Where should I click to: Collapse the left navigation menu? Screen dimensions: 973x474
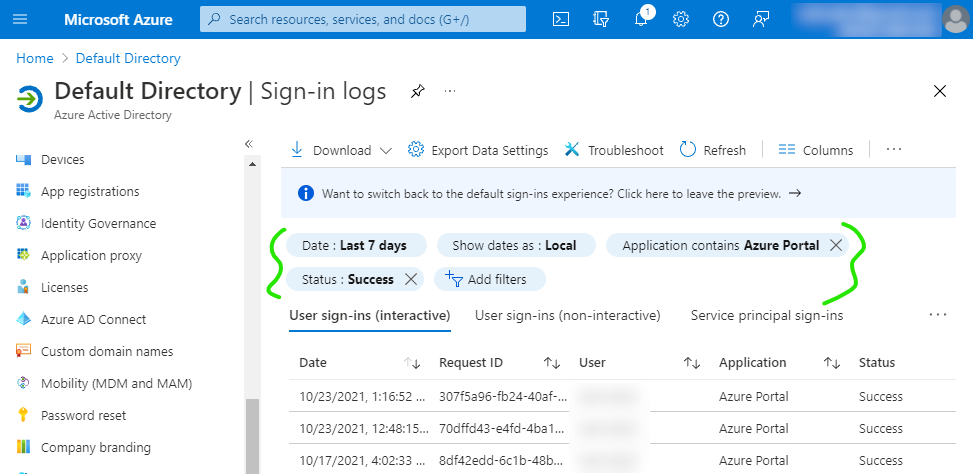point(249,144)
